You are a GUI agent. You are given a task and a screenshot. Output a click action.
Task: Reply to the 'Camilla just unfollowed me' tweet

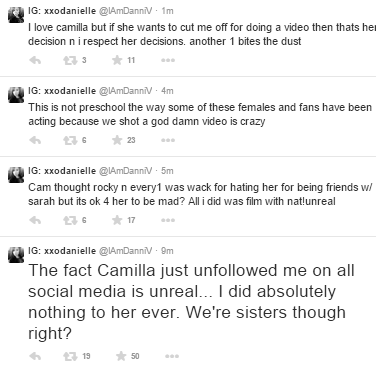[x=35, y=356]
